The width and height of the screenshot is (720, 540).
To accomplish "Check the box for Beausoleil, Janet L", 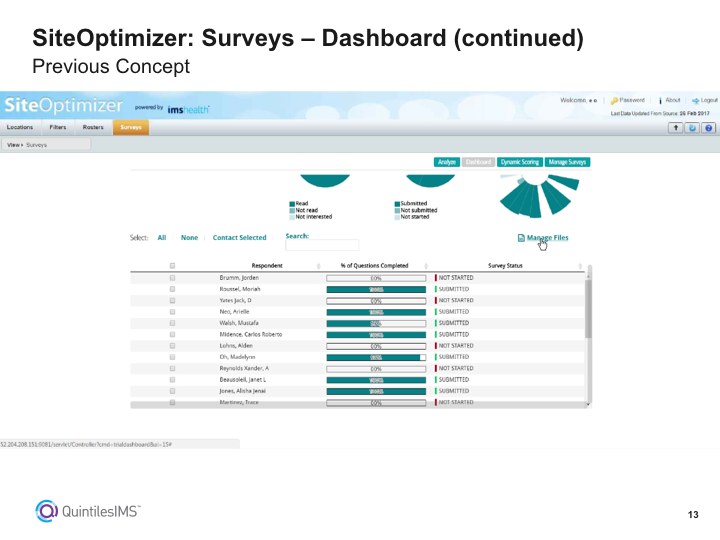I will (x=172, y=380).
